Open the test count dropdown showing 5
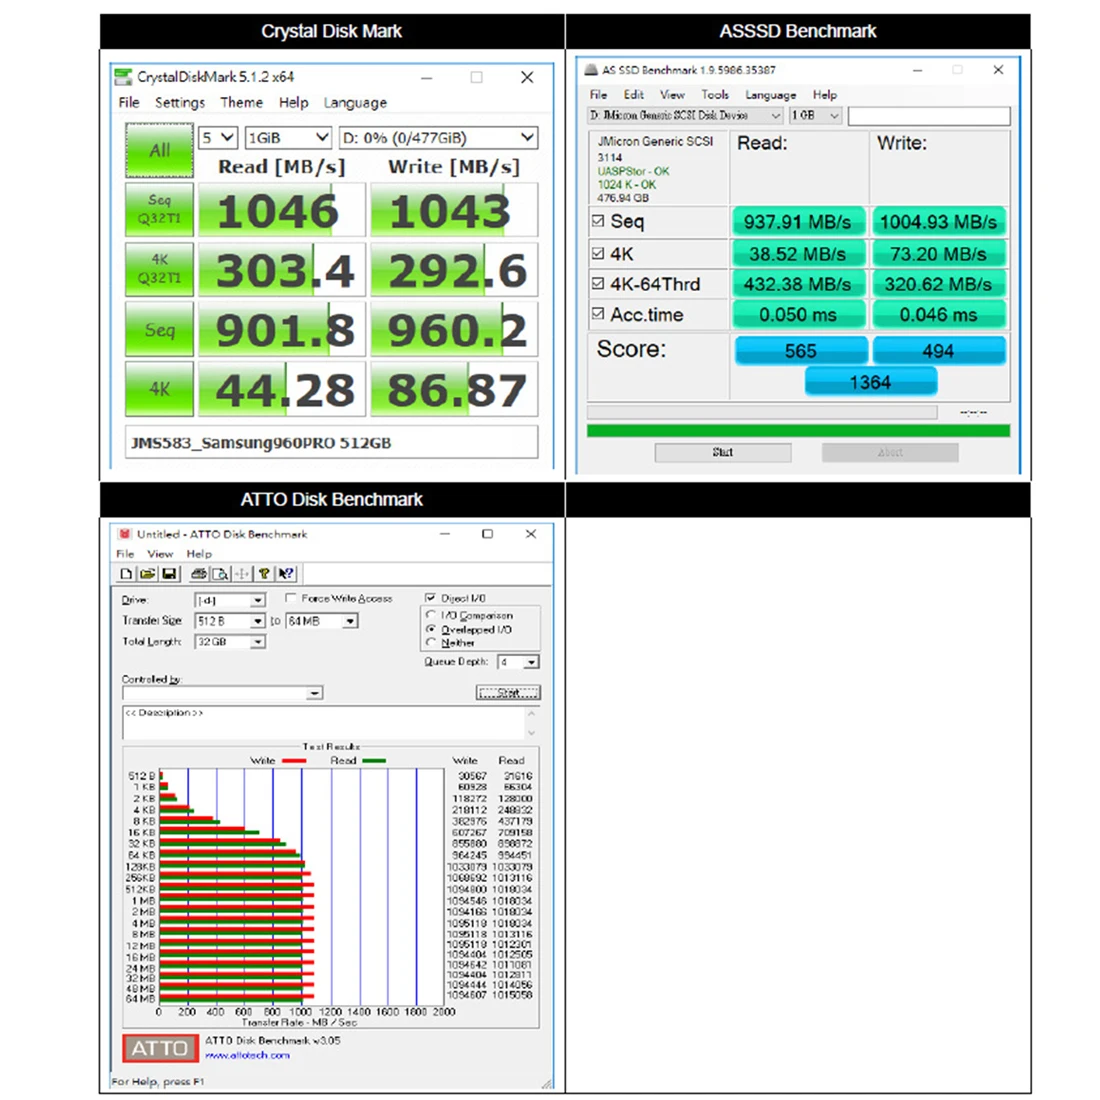This screenshot has width=1100, height=1100. (x=218, y=138)
